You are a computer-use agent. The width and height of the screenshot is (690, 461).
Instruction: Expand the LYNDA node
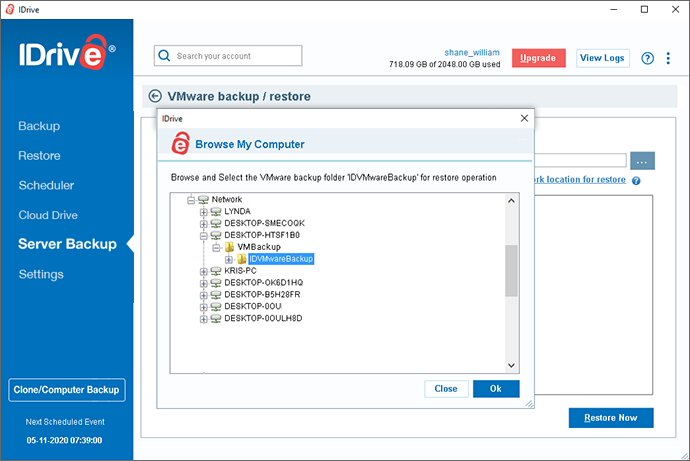click(203, 212)
